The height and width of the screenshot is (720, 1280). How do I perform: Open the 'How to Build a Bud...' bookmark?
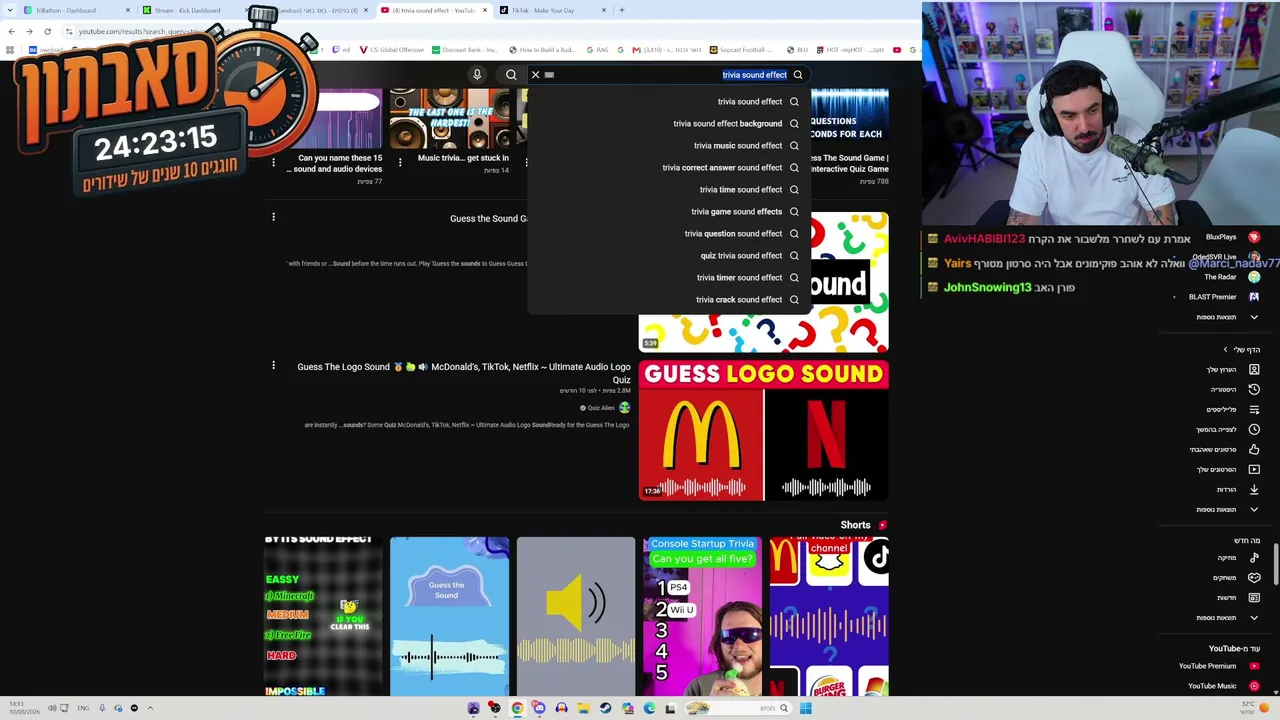tap(541, 50)
